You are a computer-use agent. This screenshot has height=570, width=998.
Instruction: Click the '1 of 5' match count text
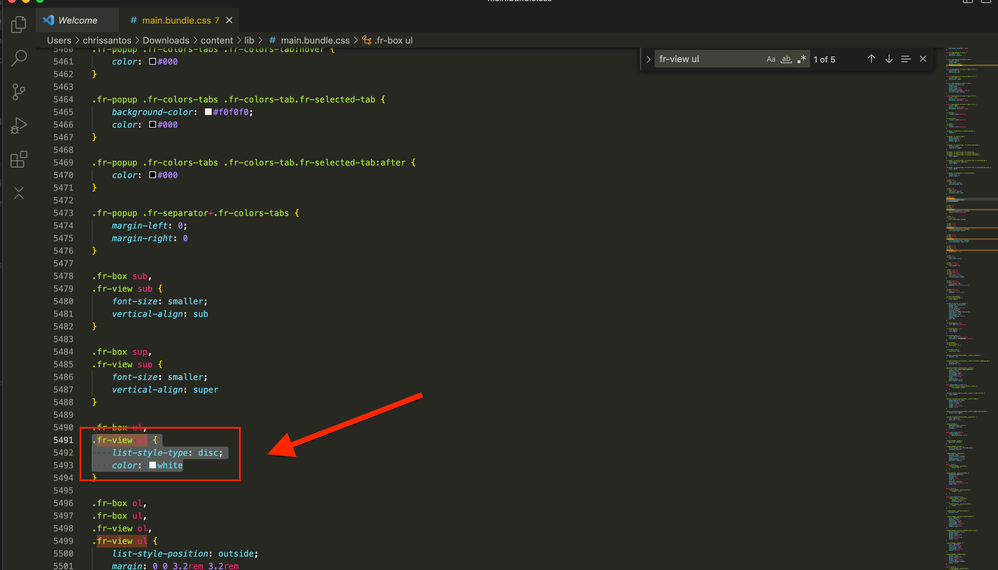[824, 59]
